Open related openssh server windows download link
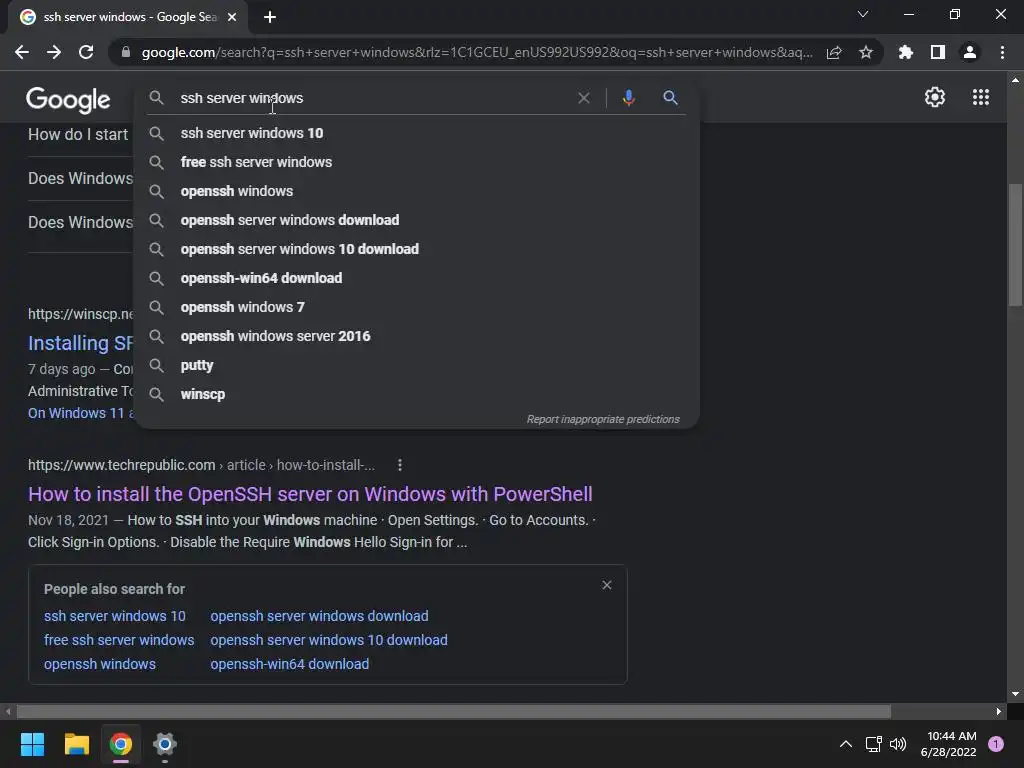Image resolution: width=1024 pixels, height=768 pixels. tap(319, 616)
